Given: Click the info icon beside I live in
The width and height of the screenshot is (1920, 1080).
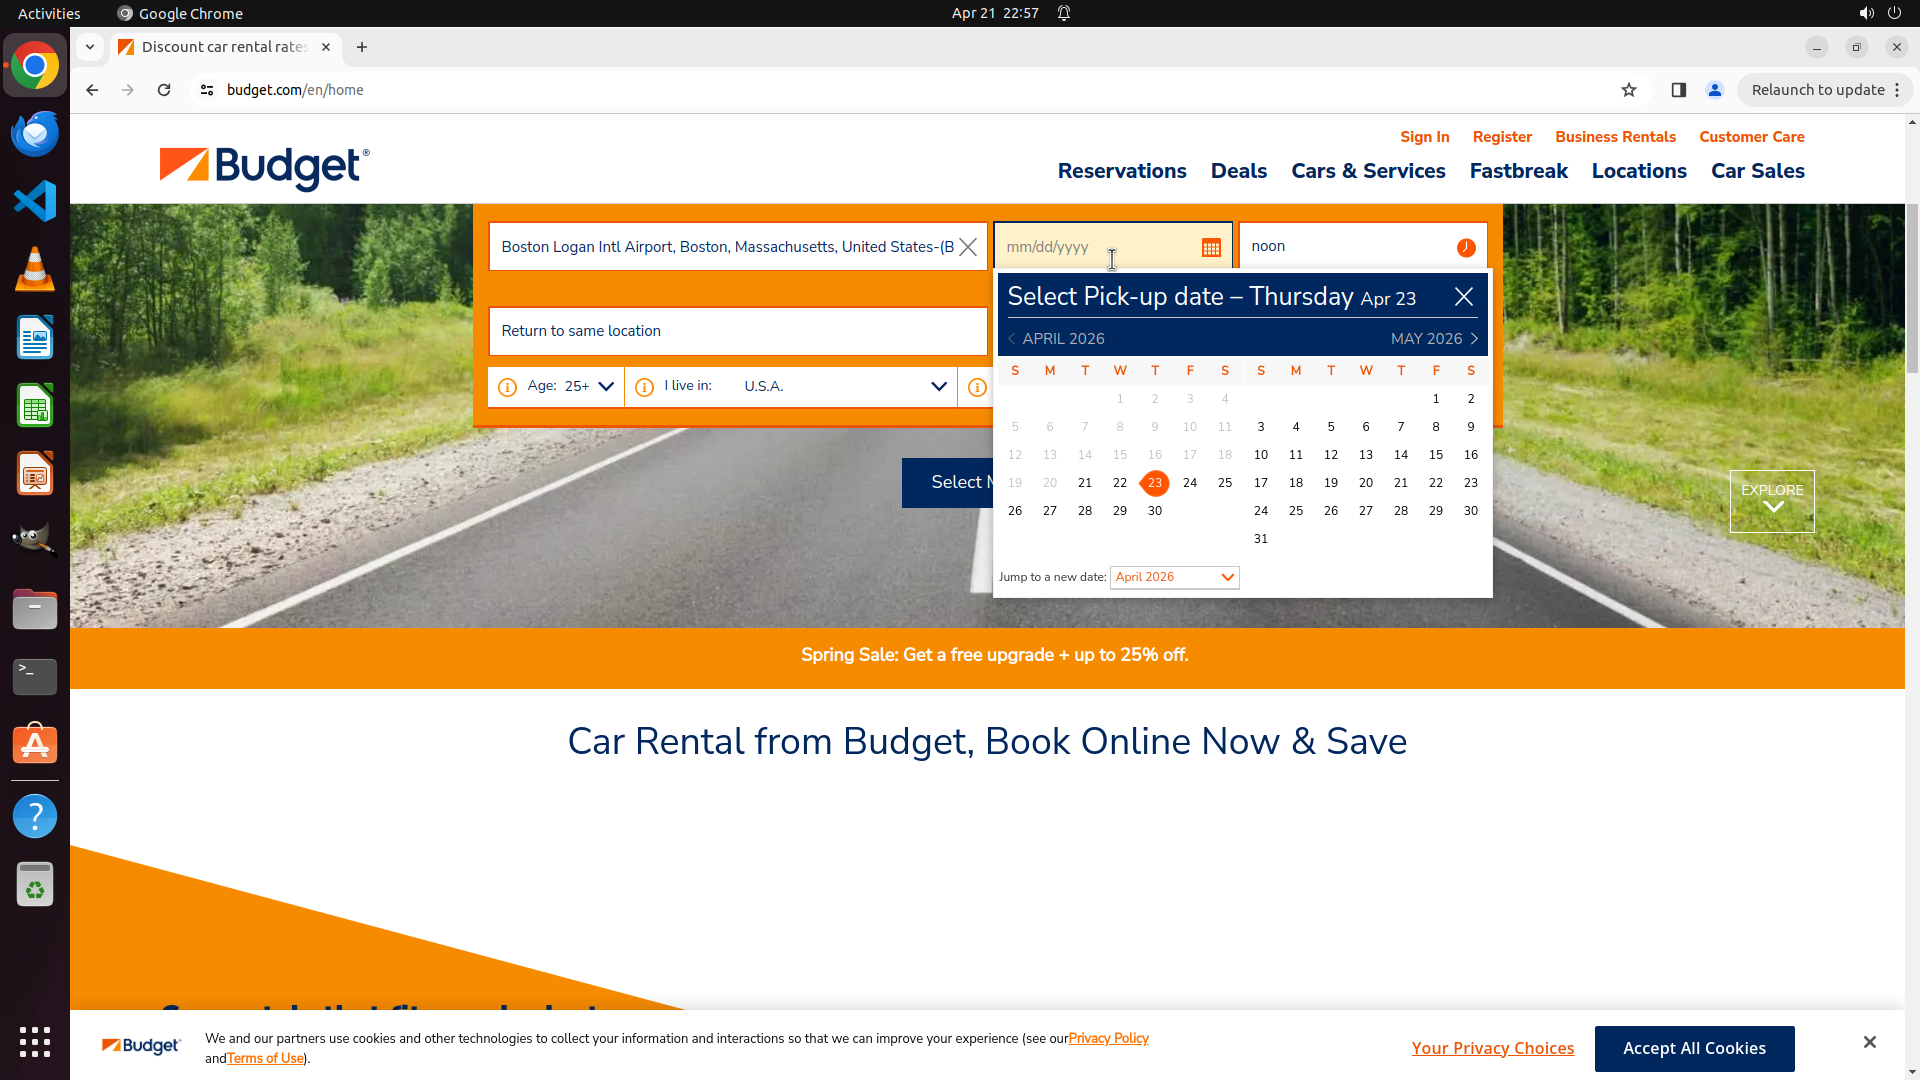Looking at the screenshot, I should (644, 387).
